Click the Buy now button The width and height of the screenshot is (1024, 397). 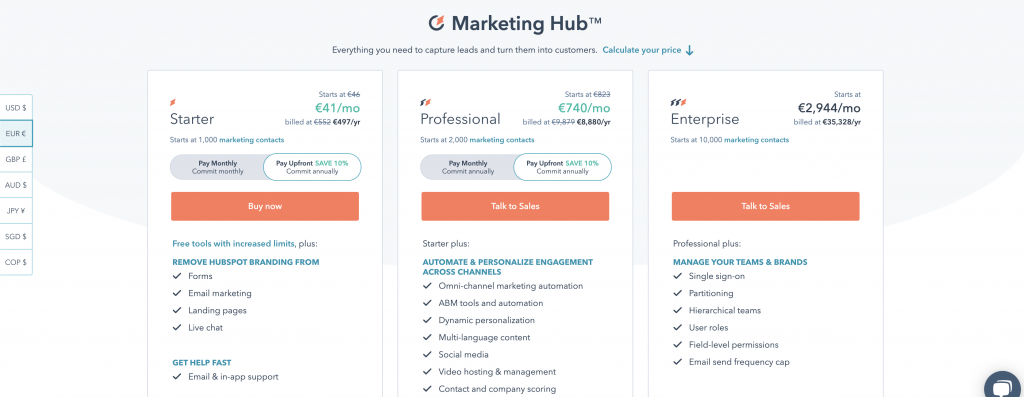coord(265,206)
